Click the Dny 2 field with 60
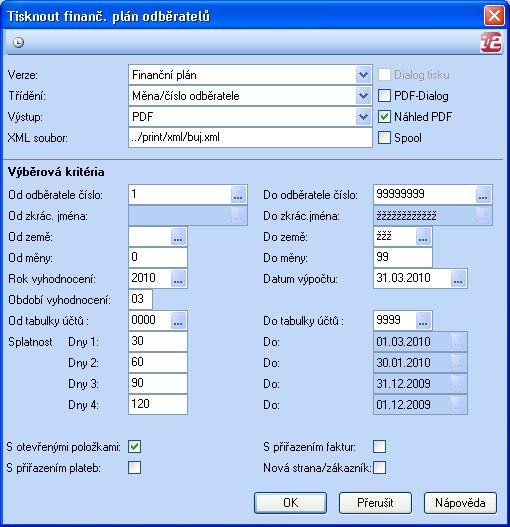Viewport: 510px width, 527px height. click(158, 362)
